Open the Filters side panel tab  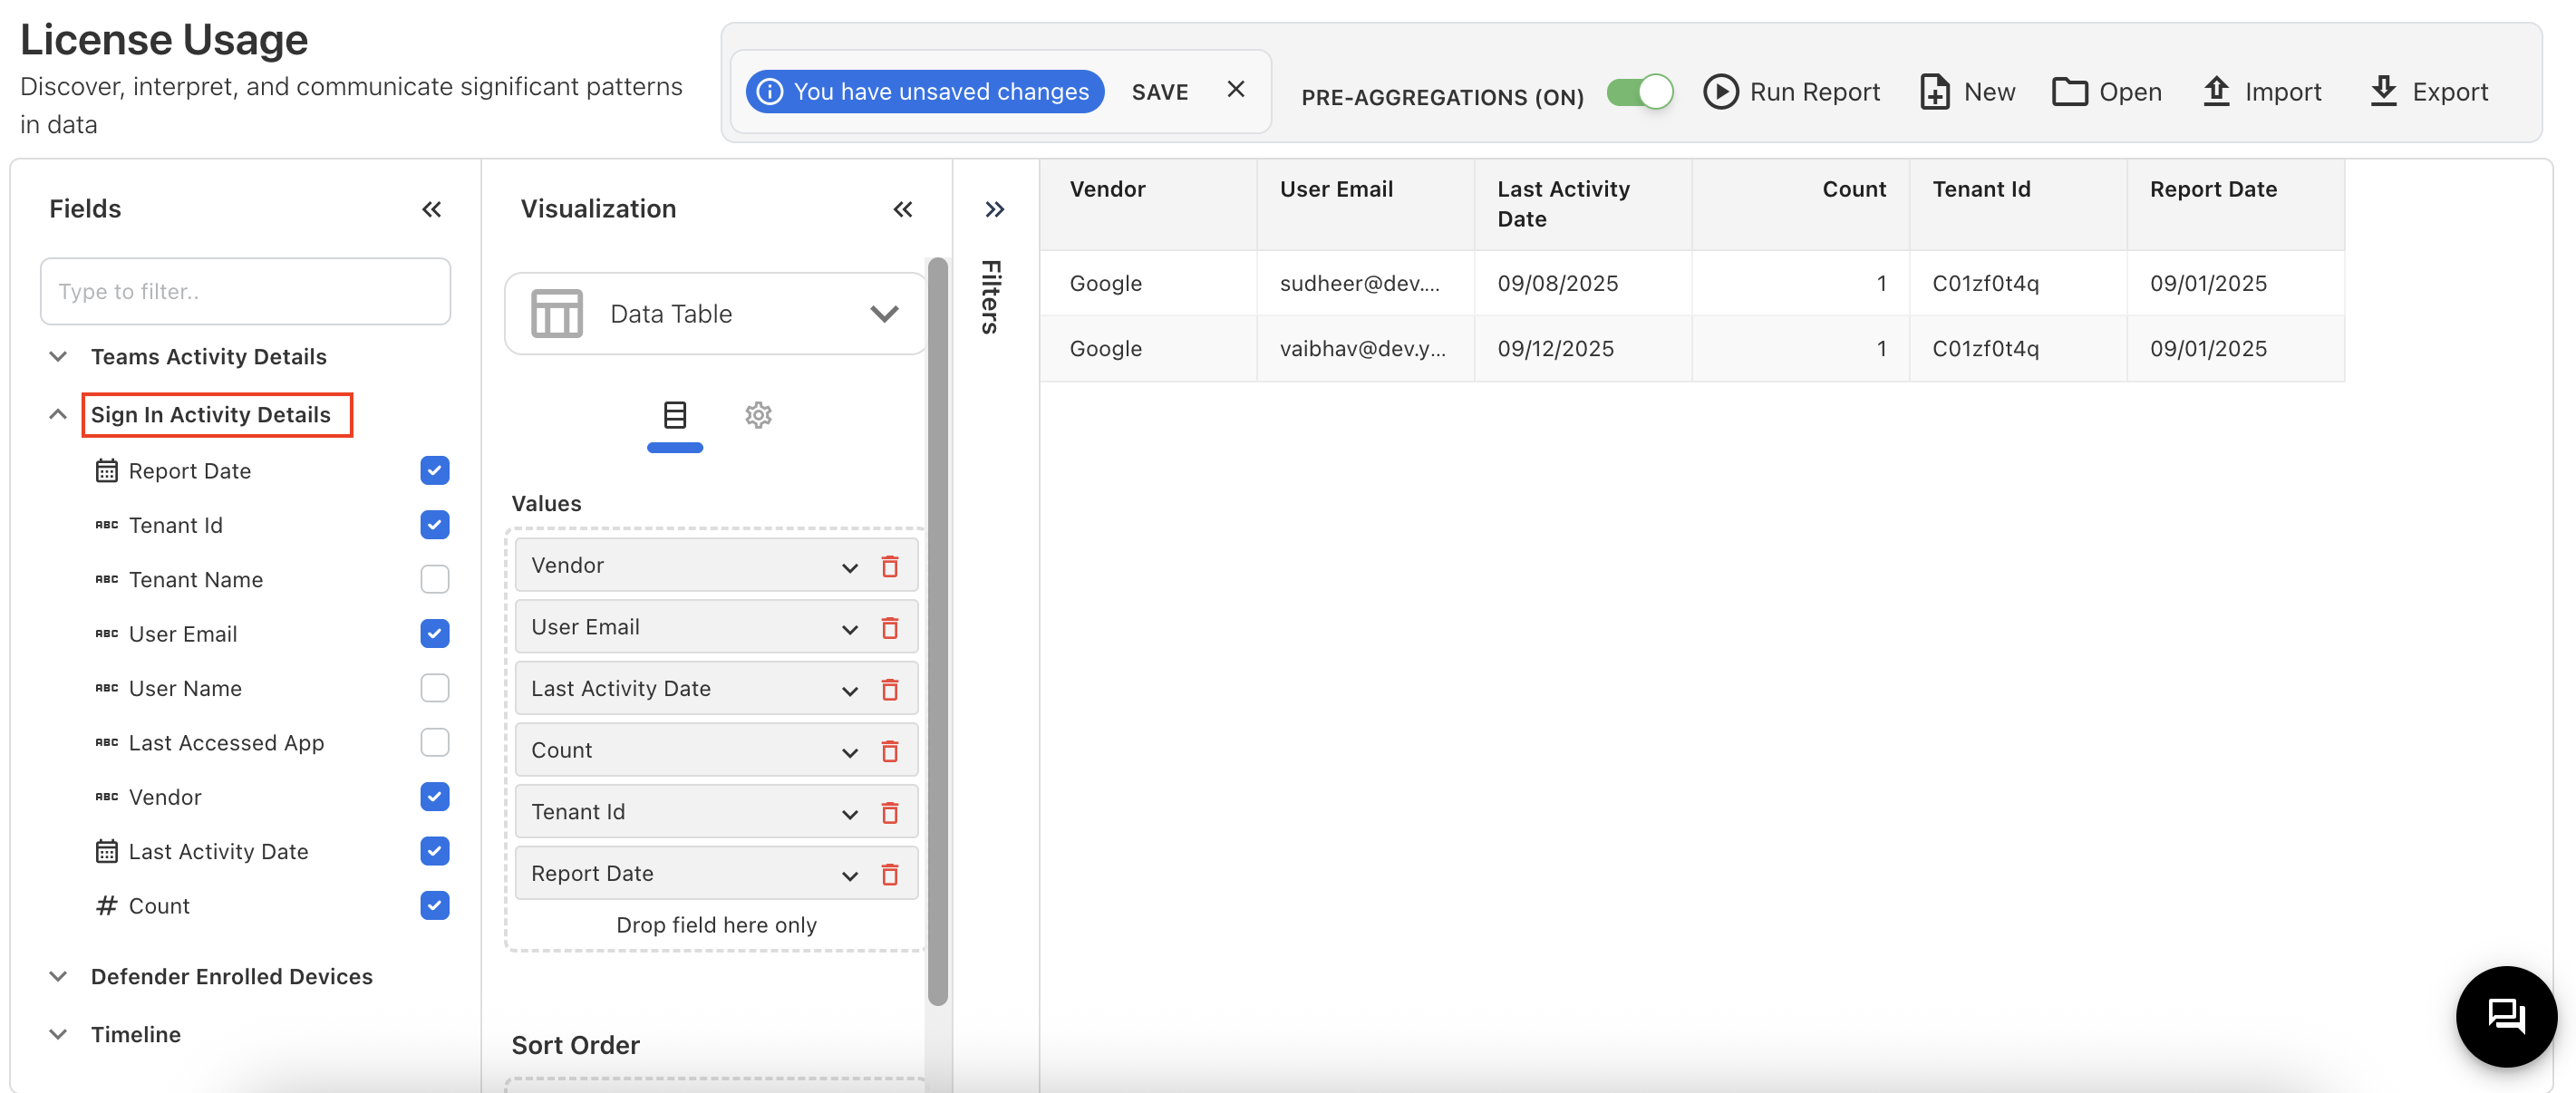coord(990,295)
